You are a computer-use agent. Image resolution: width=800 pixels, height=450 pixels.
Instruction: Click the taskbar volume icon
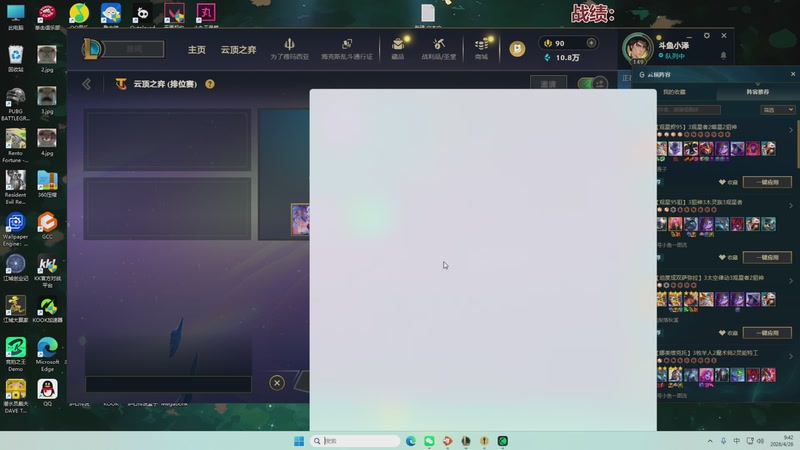click(x=761, y=441)
